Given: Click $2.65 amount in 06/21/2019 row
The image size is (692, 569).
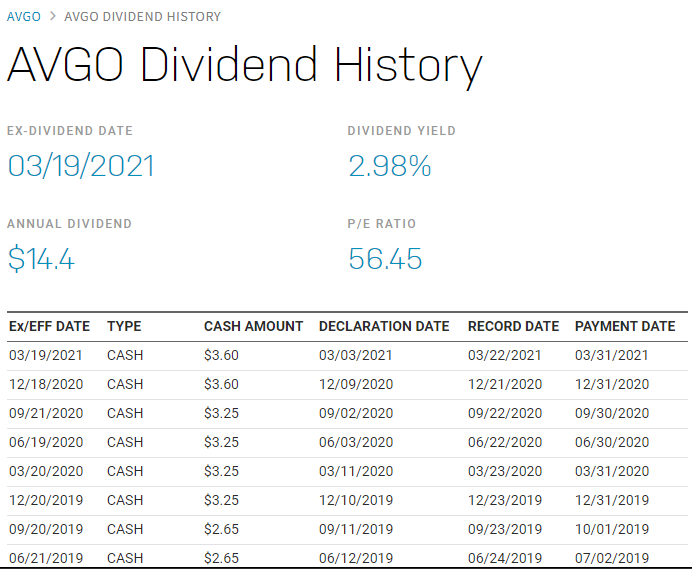Looking at the screenshot, I should pos(221,558).
